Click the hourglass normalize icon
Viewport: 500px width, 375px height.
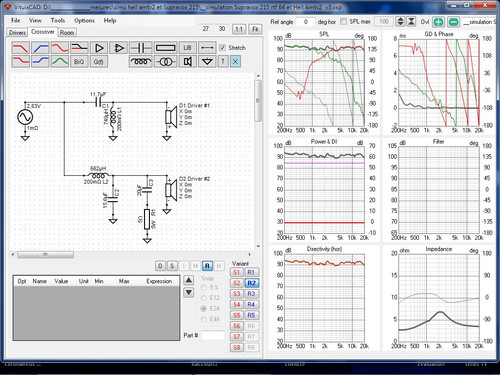point(411,22)
